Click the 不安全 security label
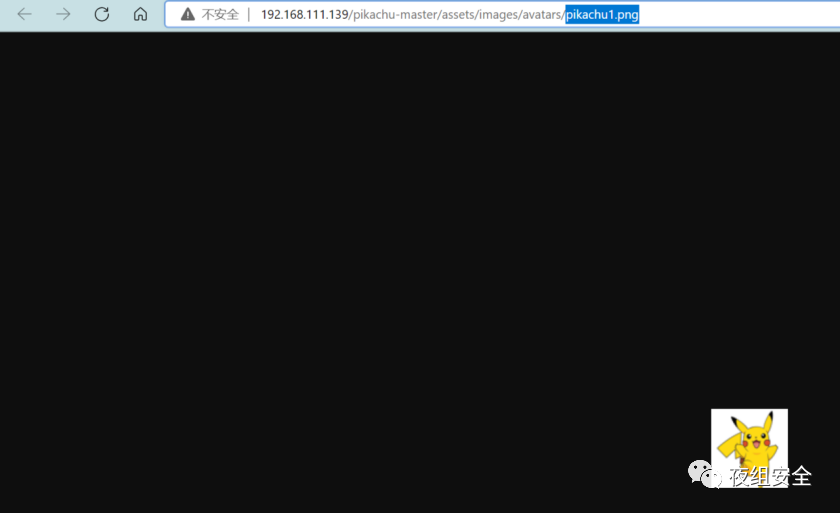 click(x=220, y=14)
